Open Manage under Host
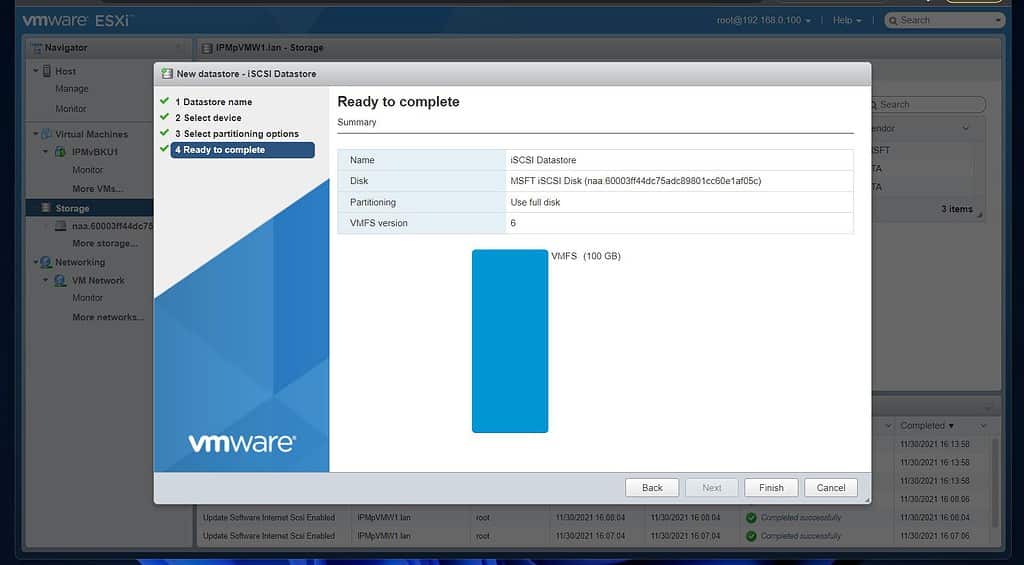The image size is (1024, 565). (72, 88)
